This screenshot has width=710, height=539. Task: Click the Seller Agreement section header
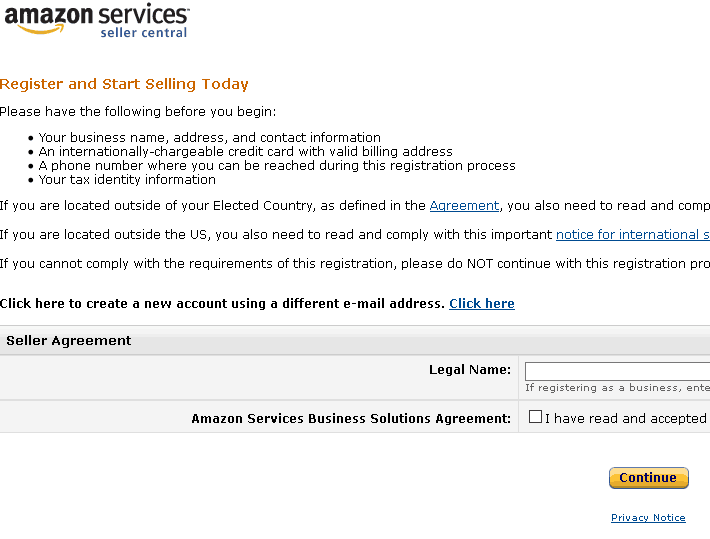coord(69,341)
